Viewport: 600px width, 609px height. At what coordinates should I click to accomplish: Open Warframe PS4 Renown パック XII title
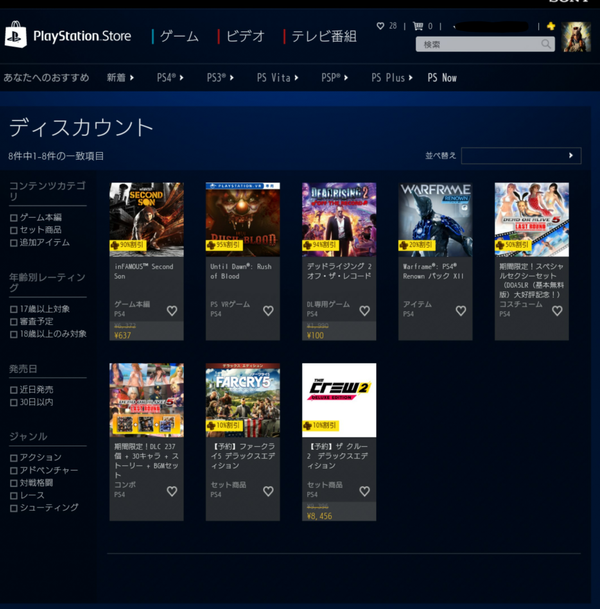click(433, 271)
